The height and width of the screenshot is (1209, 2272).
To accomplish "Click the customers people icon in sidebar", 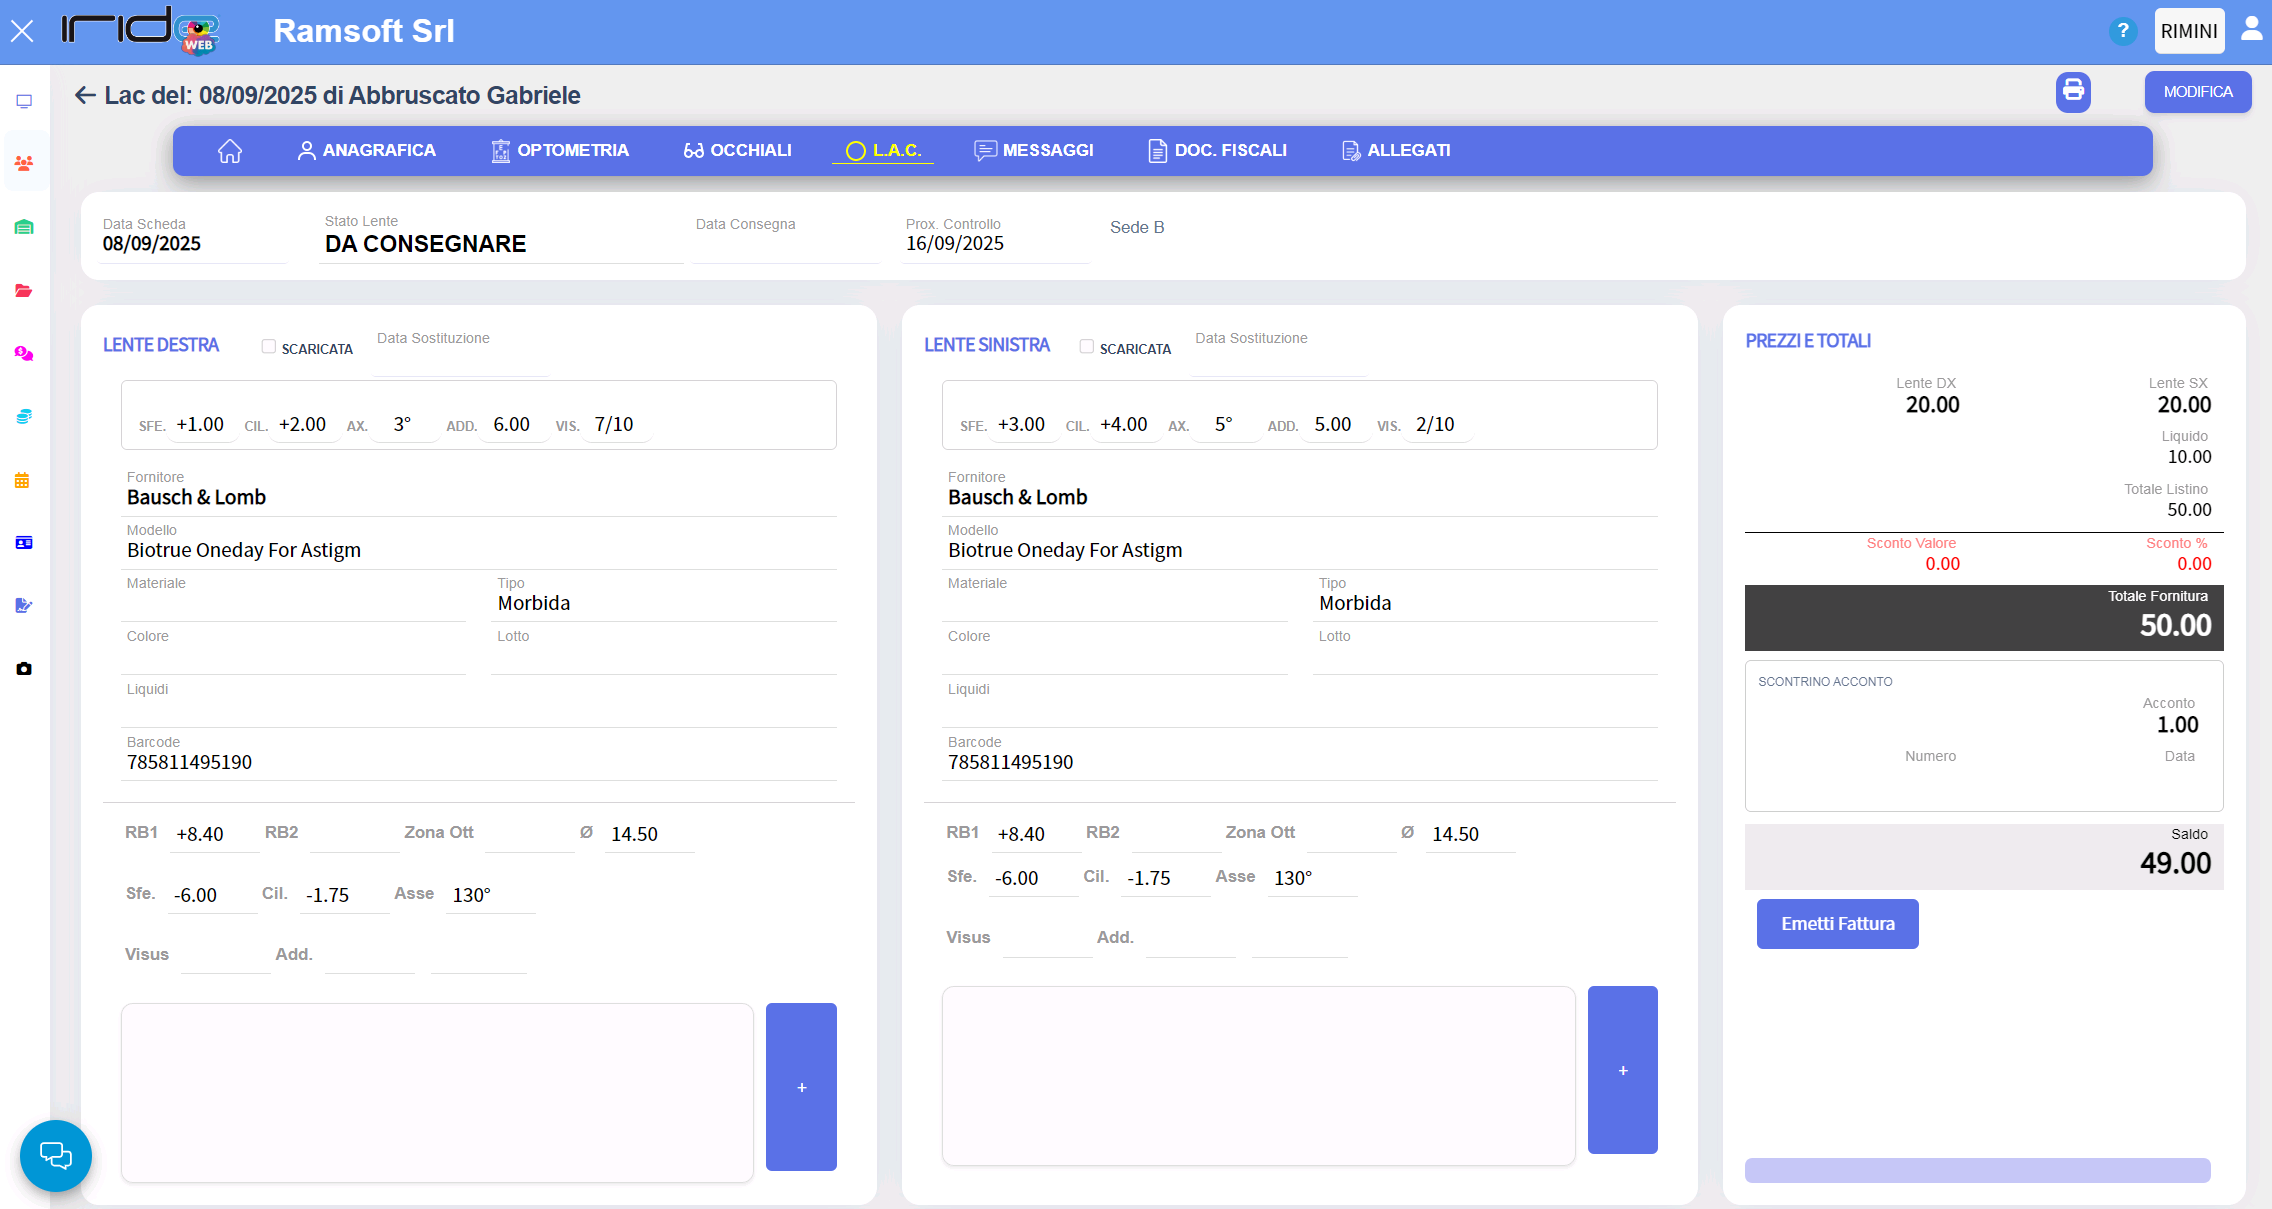I will point(24,163).
